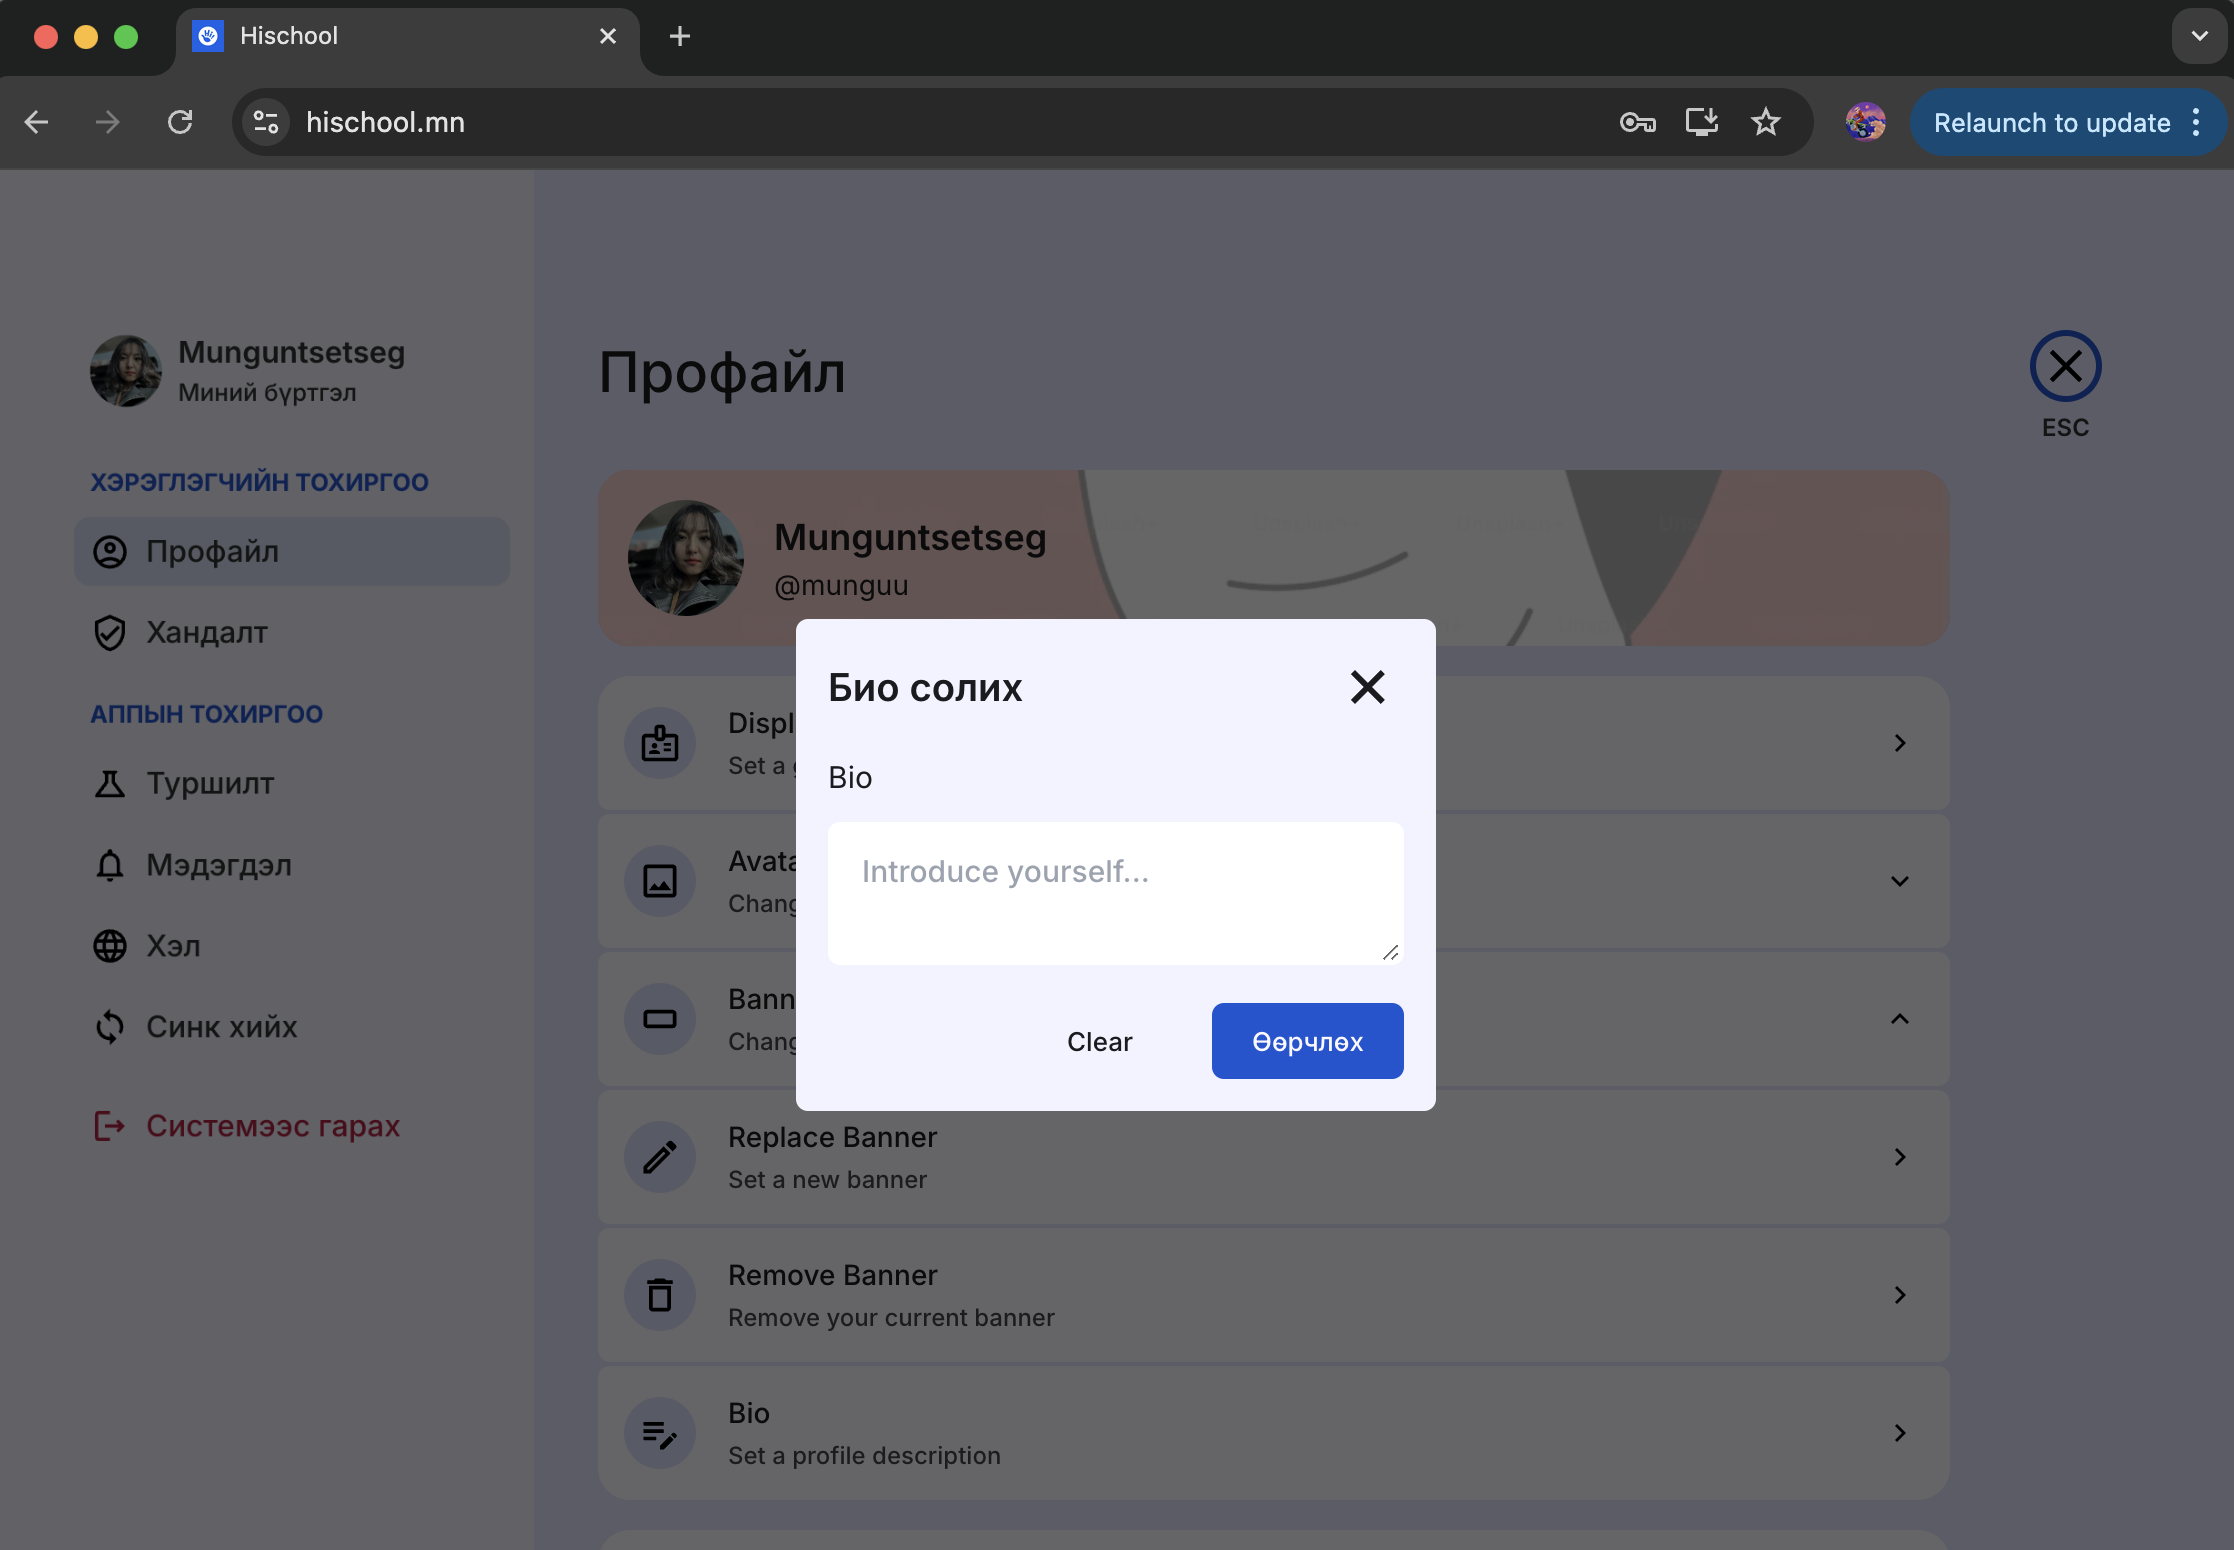Click the Хэл globe icon

(x=110, y=946)
